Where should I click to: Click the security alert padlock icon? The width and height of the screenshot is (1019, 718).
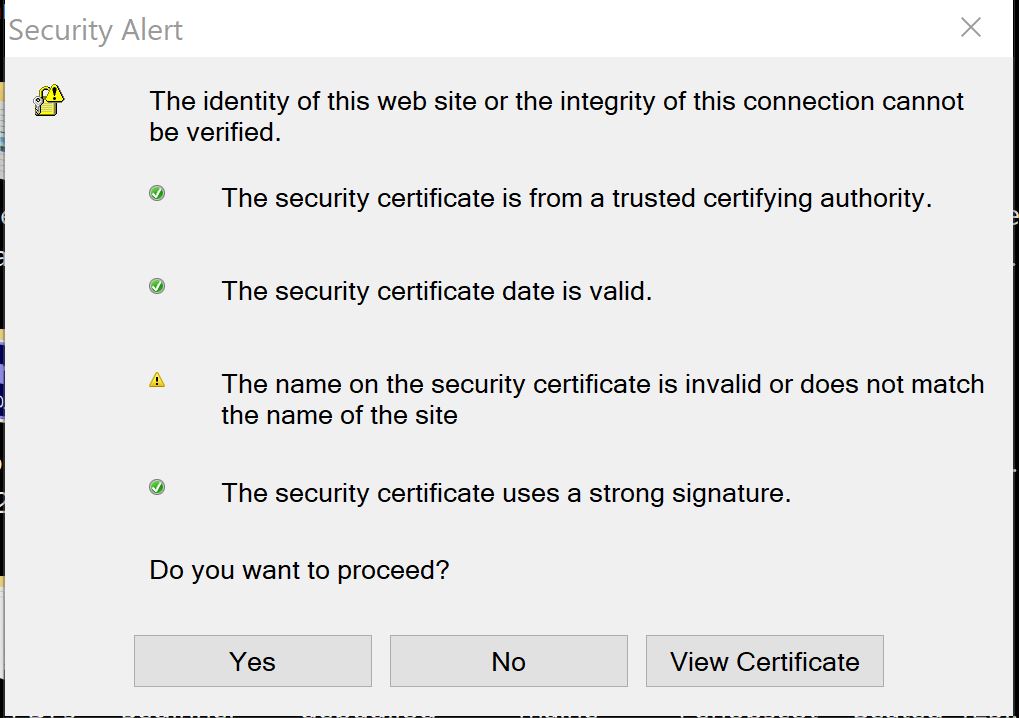(x=48, y=102)
